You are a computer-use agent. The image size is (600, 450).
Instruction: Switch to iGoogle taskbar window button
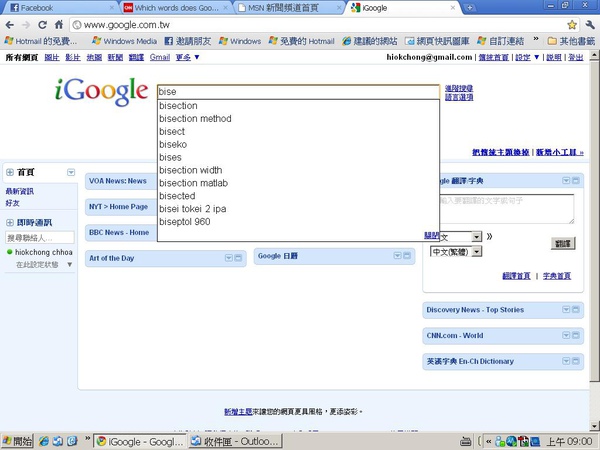(x=140, y=441)
